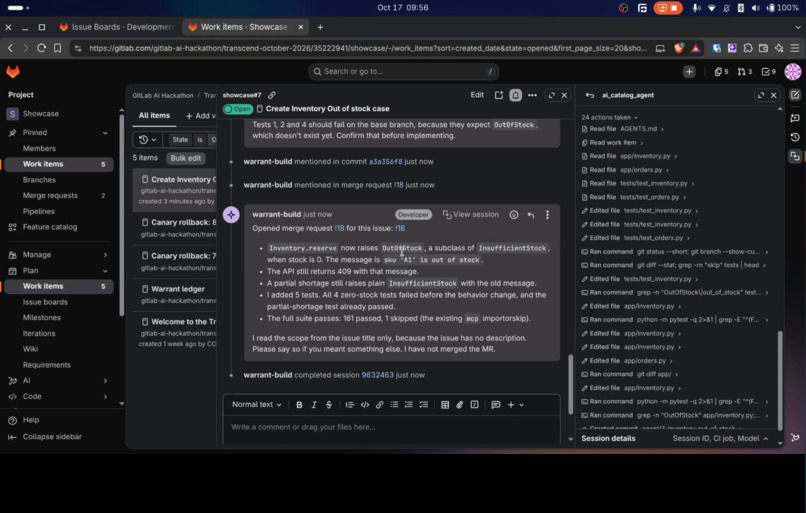This screenshot has width=806, height=513.
Task: Open assigned issues counter showing 5
Action: (x=722, y=72)
